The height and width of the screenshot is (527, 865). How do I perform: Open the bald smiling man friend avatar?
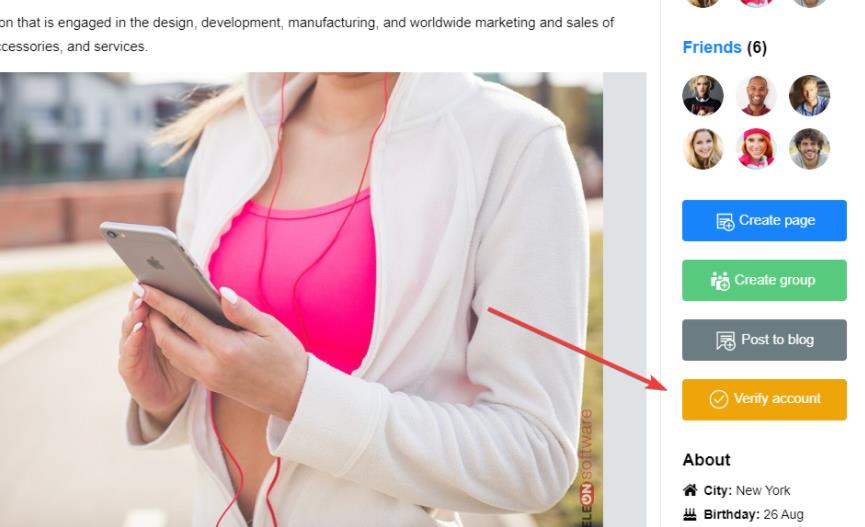[x=756, y=95]
